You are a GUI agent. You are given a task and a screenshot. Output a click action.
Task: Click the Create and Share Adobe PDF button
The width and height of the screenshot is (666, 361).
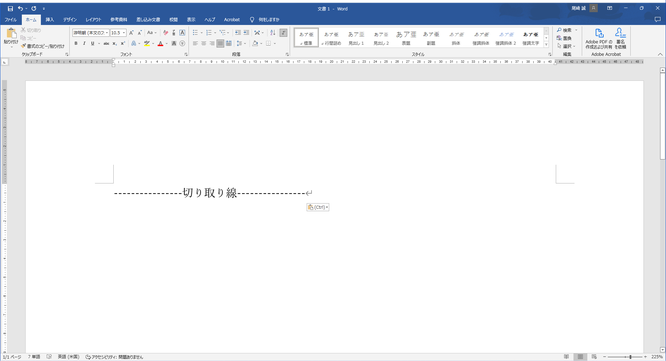599,39
